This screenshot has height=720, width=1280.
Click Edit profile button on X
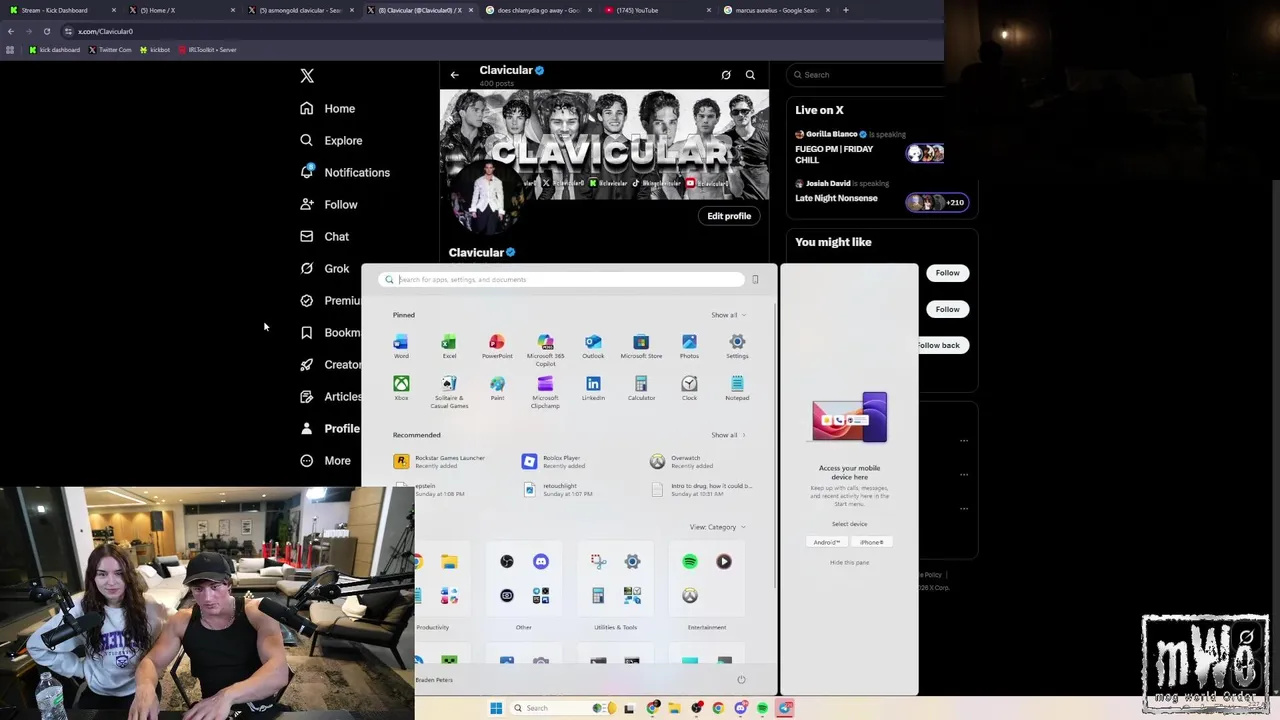pos(729,216)
